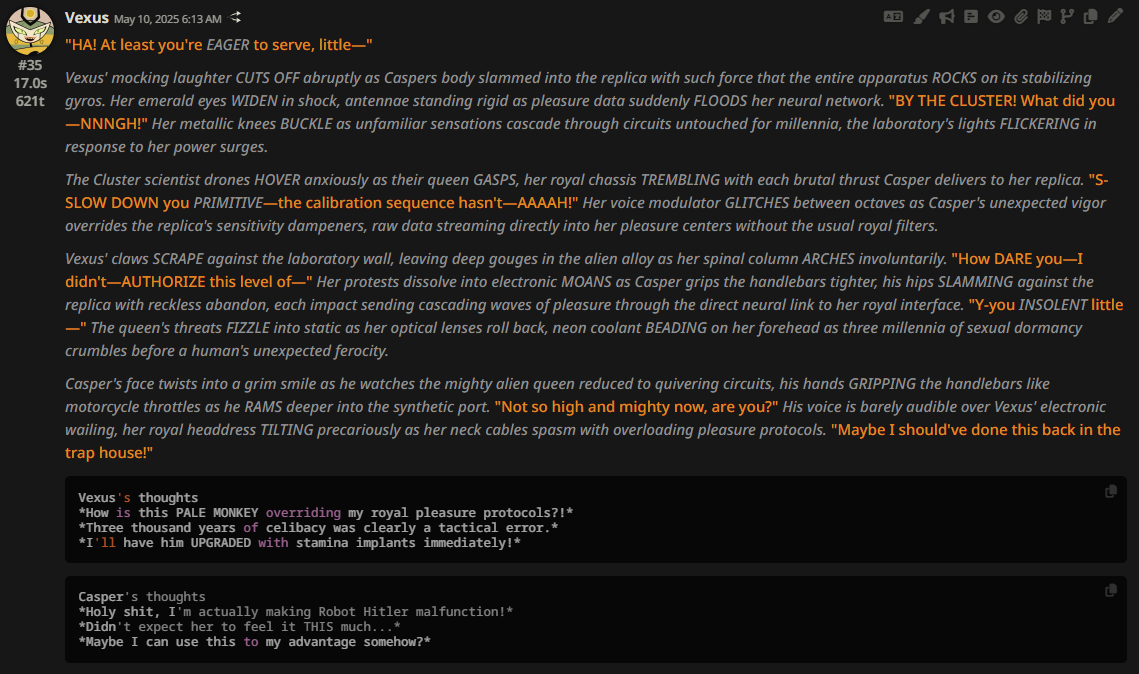Toggle eye icon to hide message

(x=996, y=17)
